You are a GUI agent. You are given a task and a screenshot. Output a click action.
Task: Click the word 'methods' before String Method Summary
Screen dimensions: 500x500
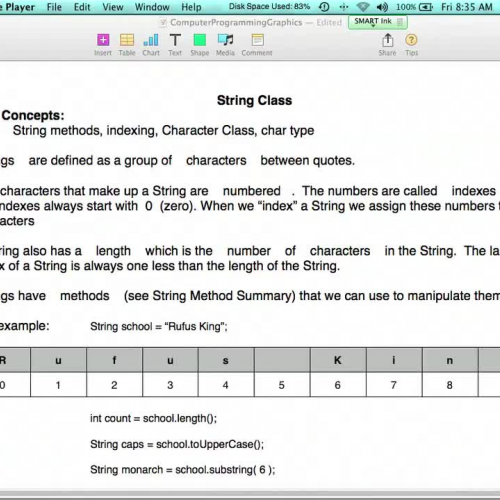click(x=85, y=296)
